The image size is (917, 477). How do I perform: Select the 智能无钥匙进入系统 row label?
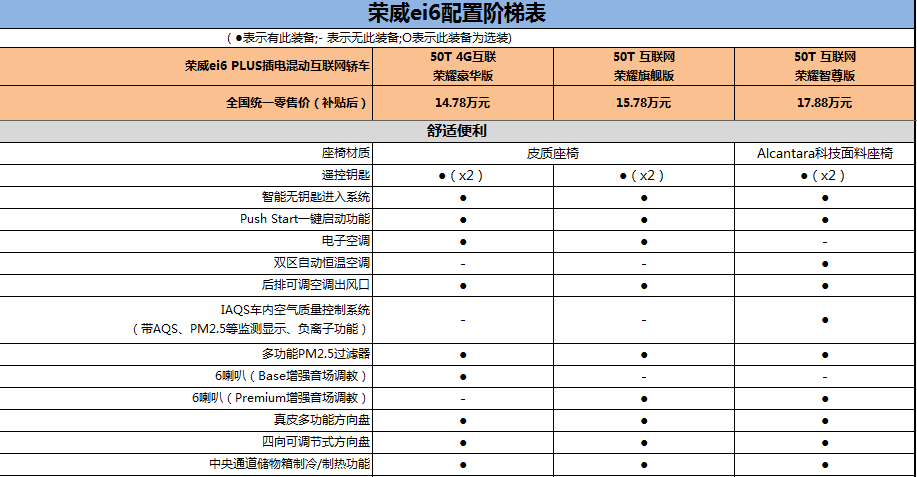point(186,198)
